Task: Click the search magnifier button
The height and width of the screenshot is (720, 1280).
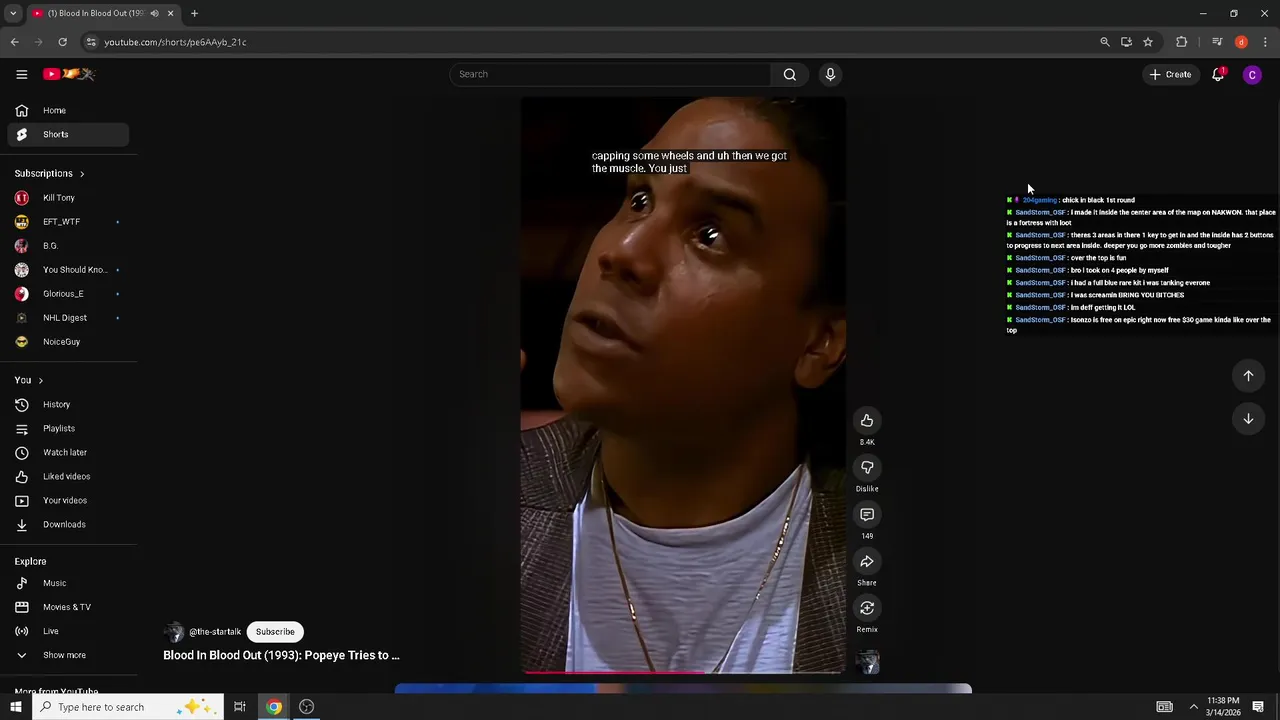Action: point(790,74)
